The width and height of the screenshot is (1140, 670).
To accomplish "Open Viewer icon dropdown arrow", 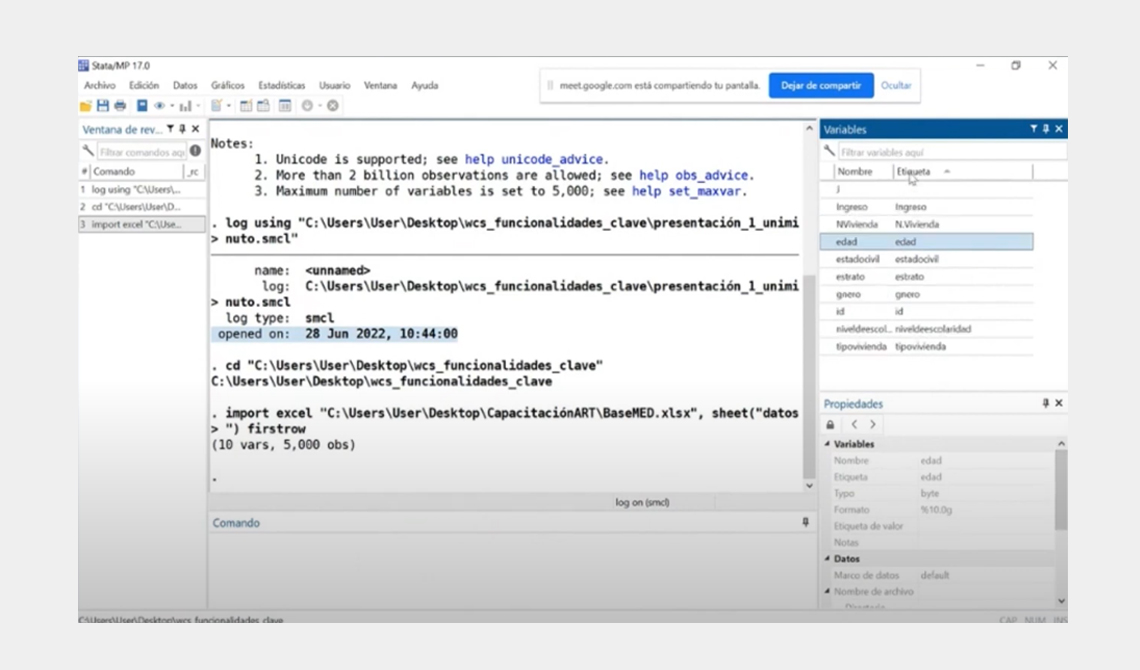I will 172,106.
